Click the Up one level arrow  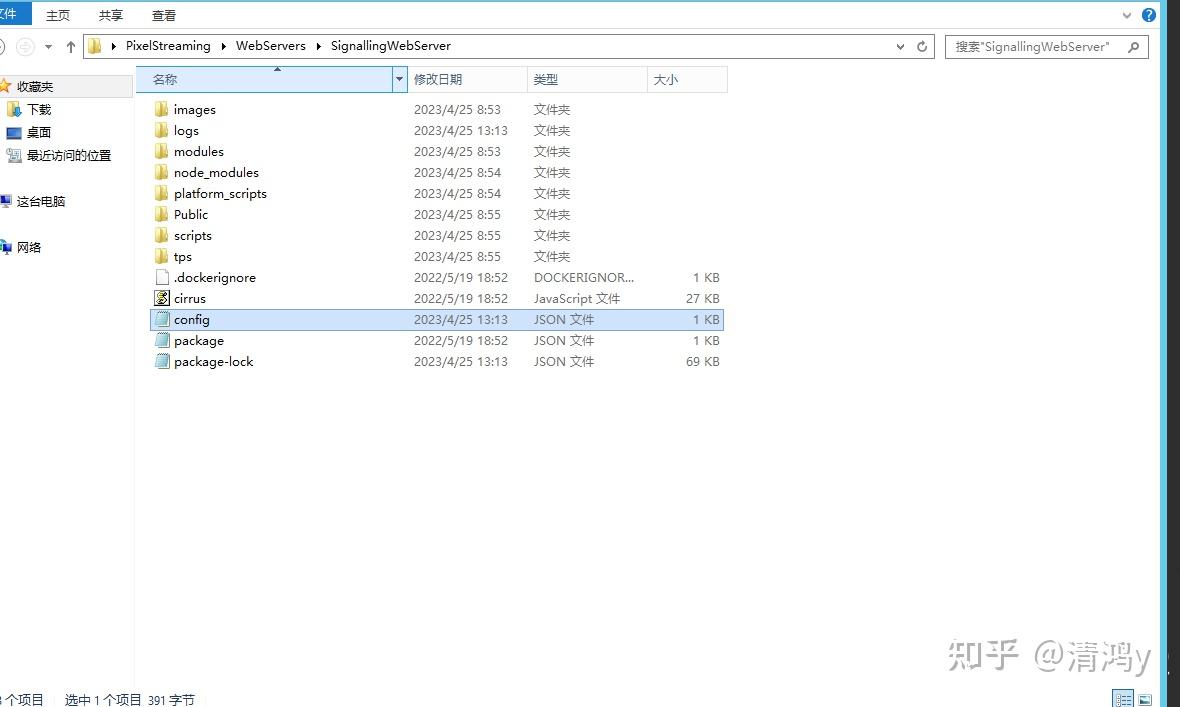[x=71, y=47]
